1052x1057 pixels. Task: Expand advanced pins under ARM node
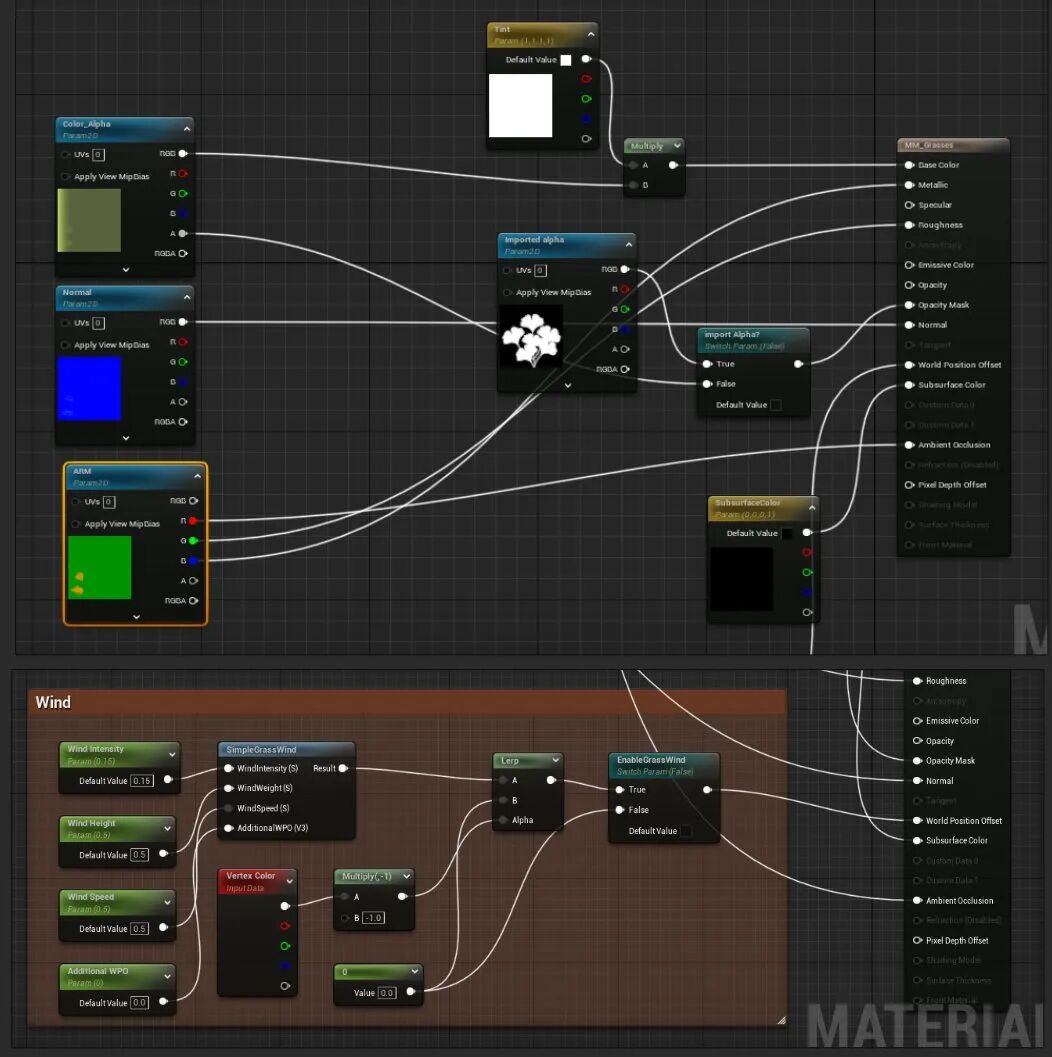tap(136, 616)
